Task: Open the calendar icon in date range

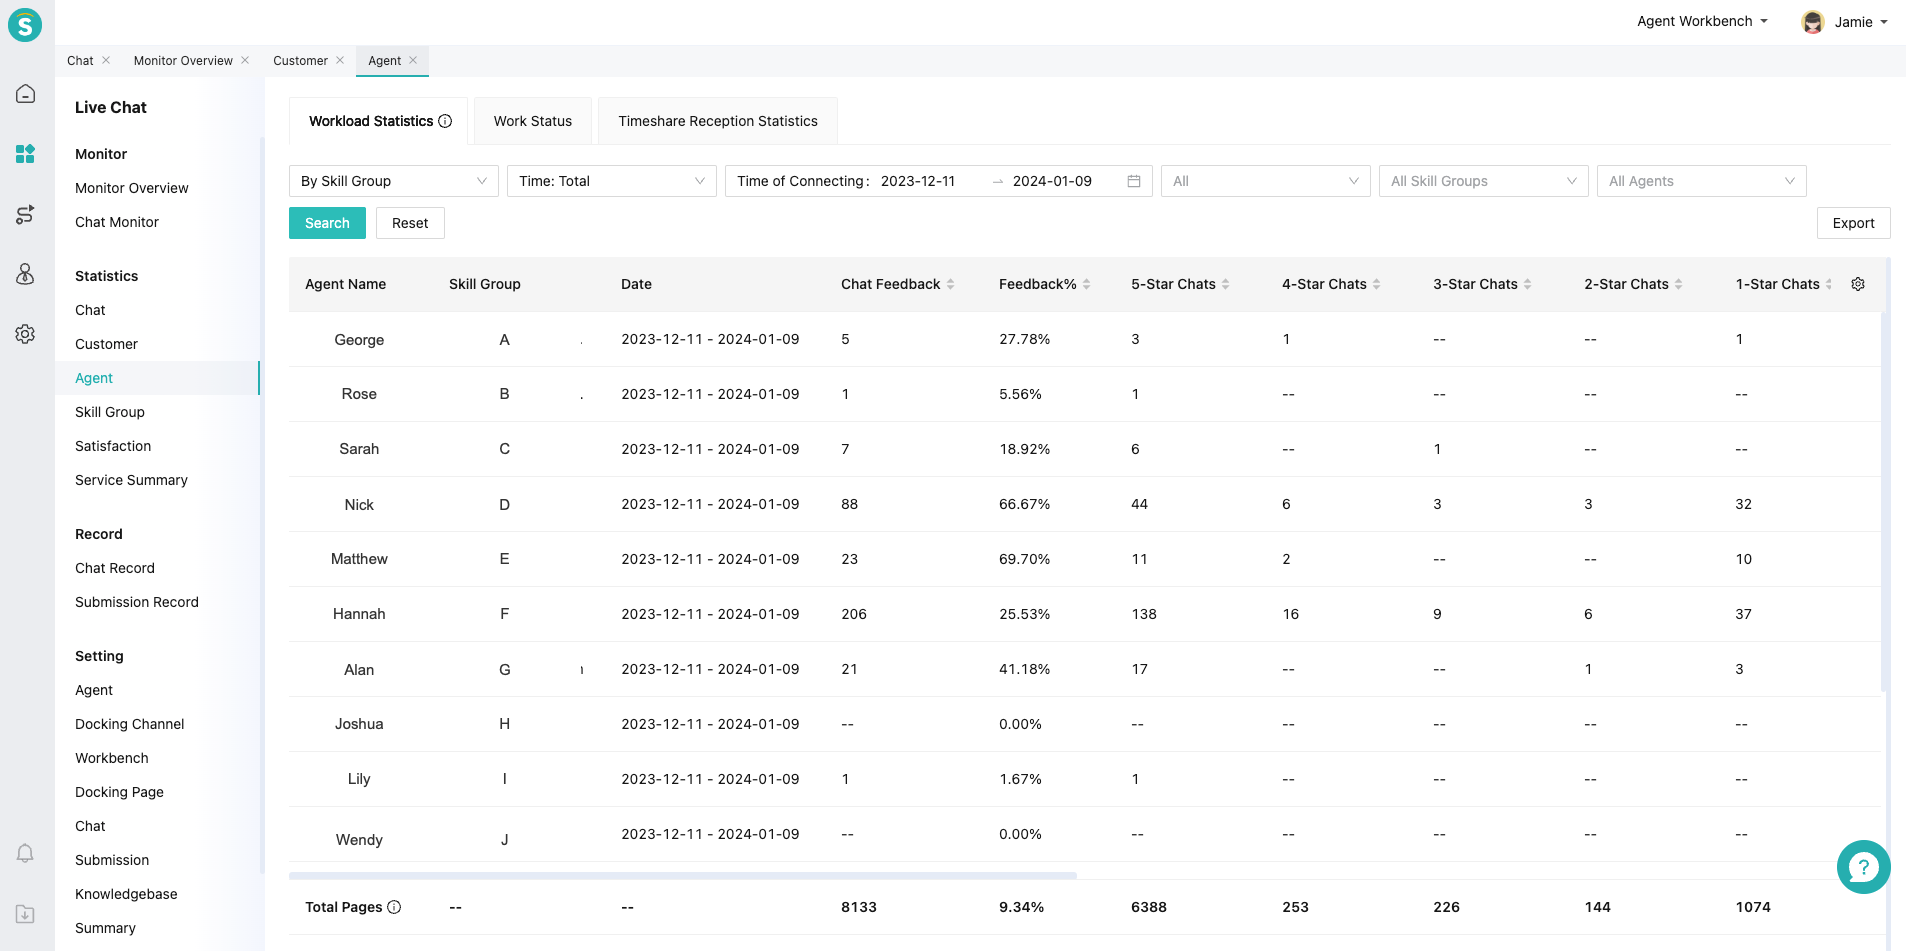Action: 1134,181
